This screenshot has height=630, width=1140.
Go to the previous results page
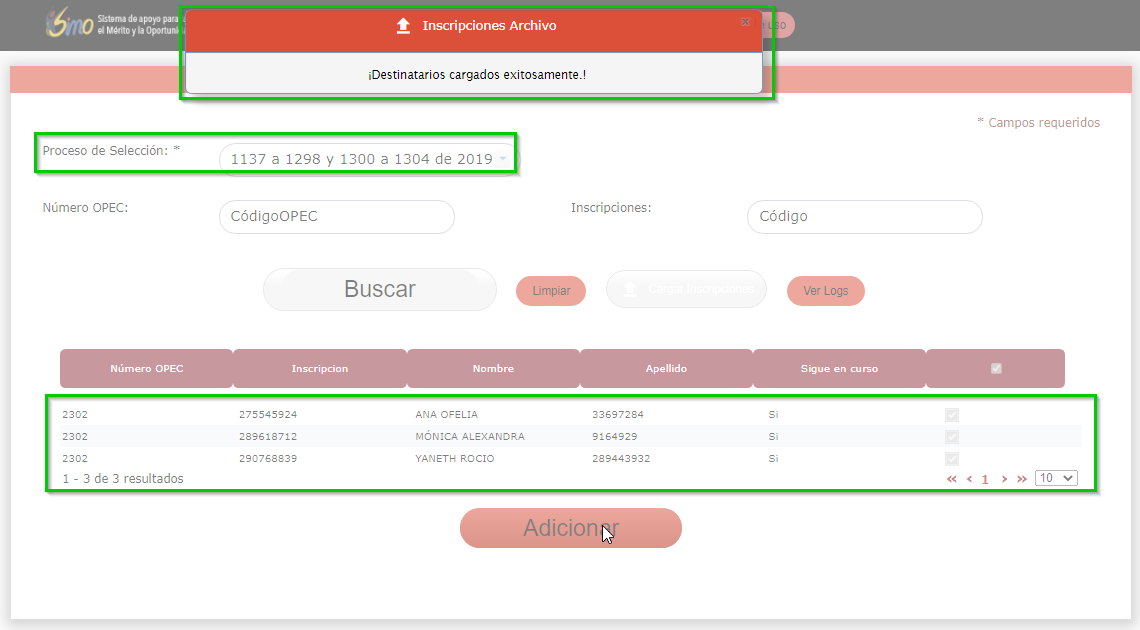point(969,479)
